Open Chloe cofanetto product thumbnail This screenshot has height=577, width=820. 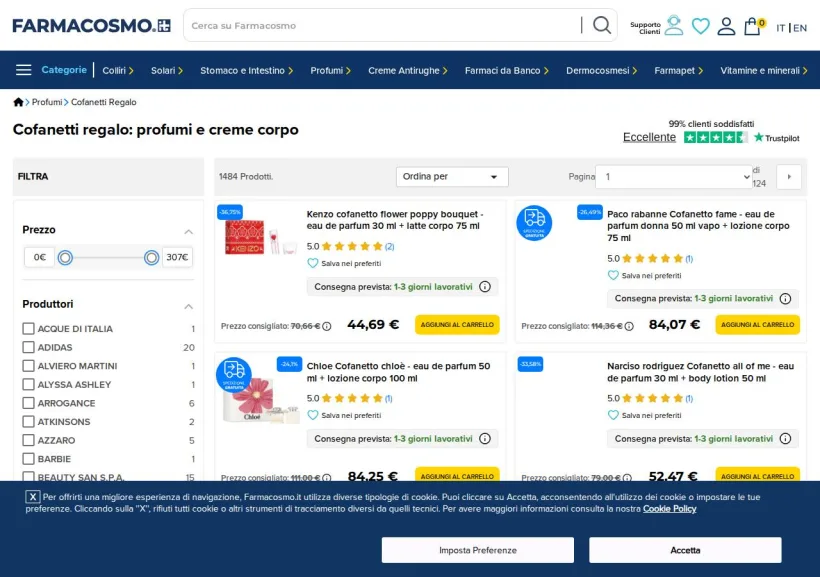(260, 399)
